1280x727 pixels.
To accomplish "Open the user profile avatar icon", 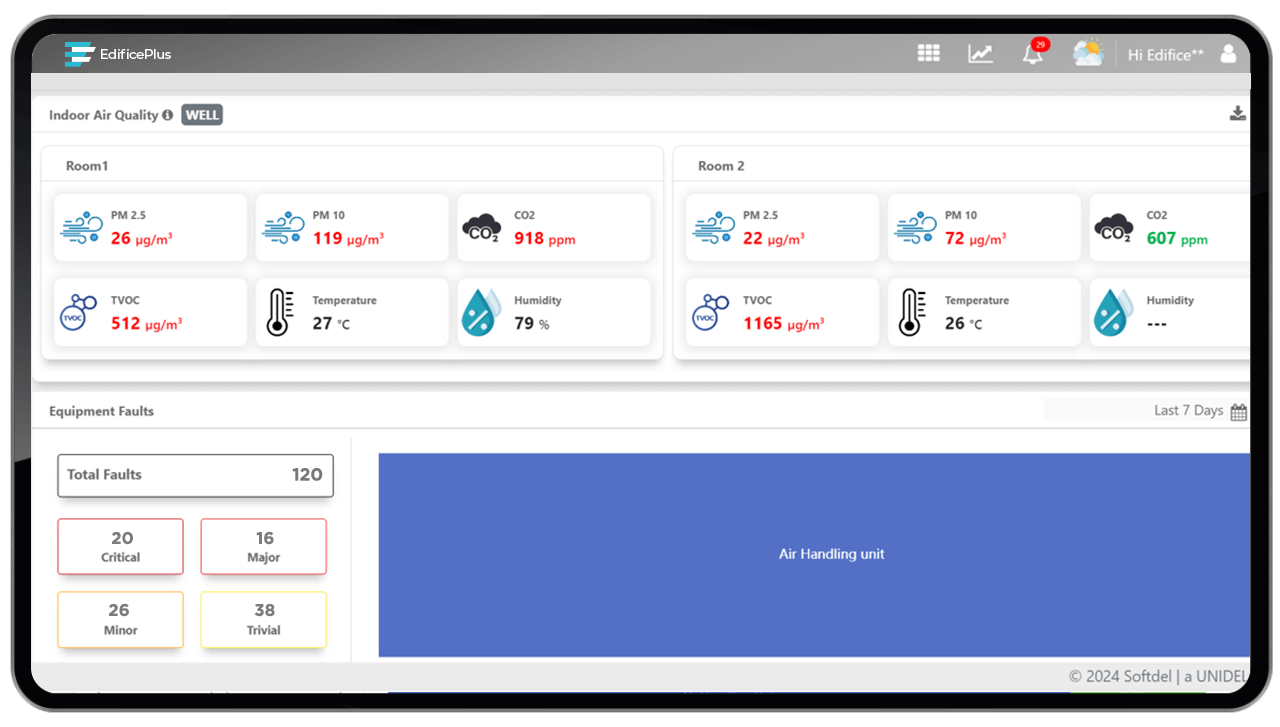I will tap(1228, 54).
